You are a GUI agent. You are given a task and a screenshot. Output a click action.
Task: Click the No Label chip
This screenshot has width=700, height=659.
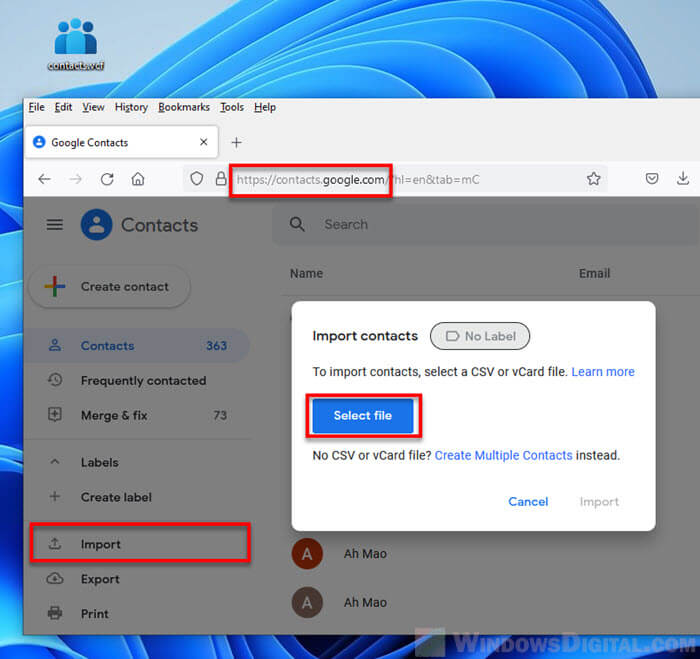(480, 336)
